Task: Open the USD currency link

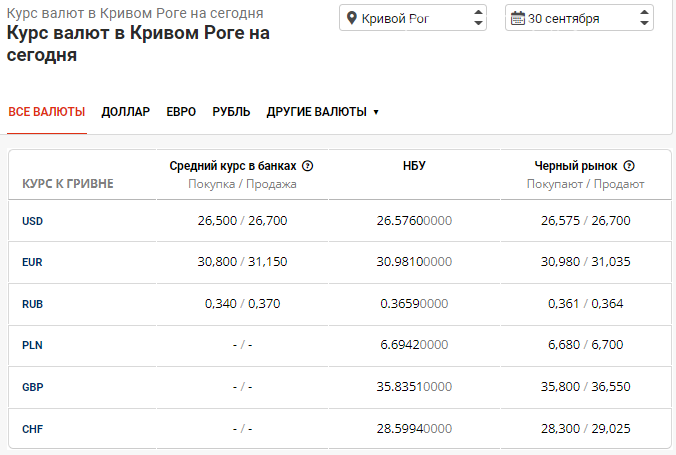Action: coord(33,221)
